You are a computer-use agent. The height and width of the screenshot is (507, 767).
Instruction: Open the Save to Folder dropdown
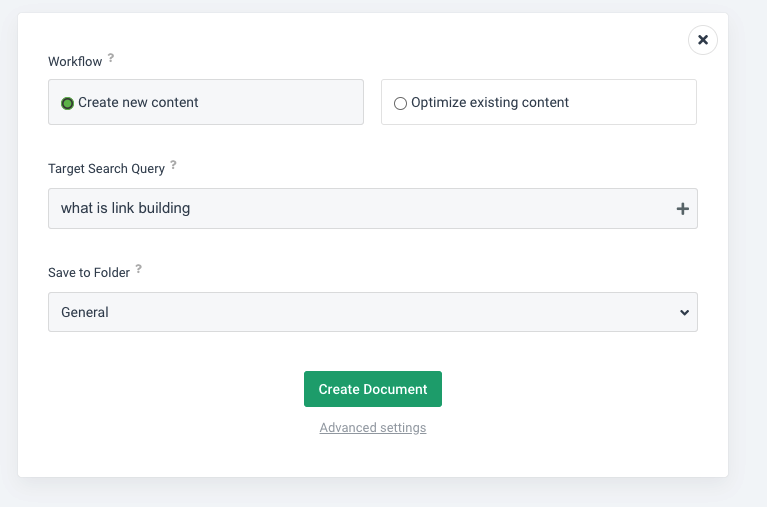pos(372,312)
